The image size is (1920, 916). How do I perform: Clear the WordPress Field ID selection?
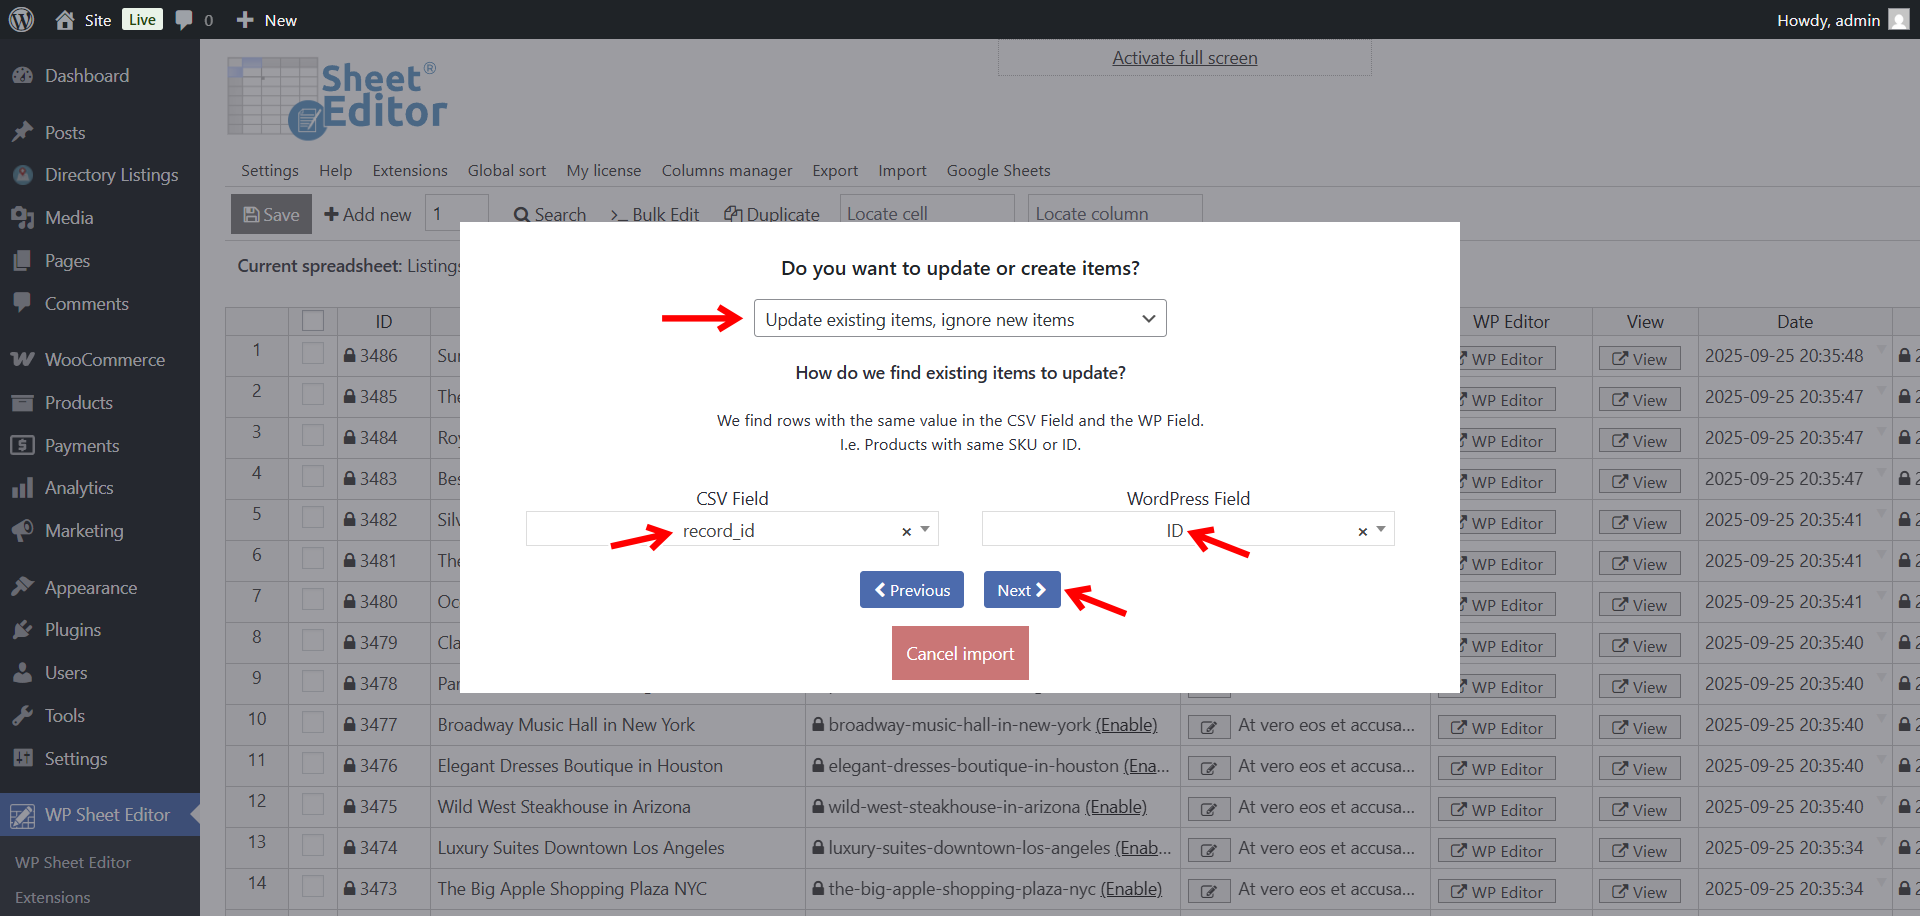click(x=1362, y=532)
